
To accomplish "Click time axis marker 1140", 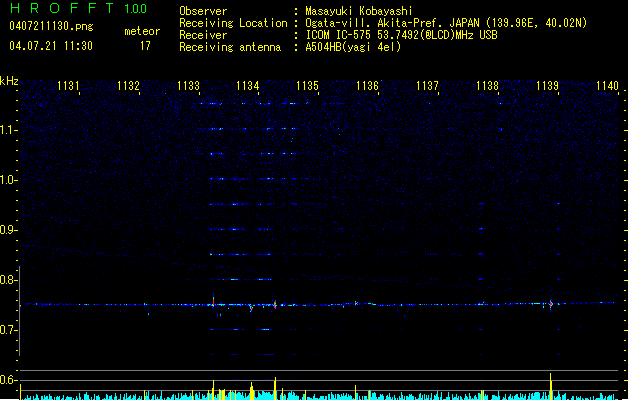I will click(x=607, y=86).
